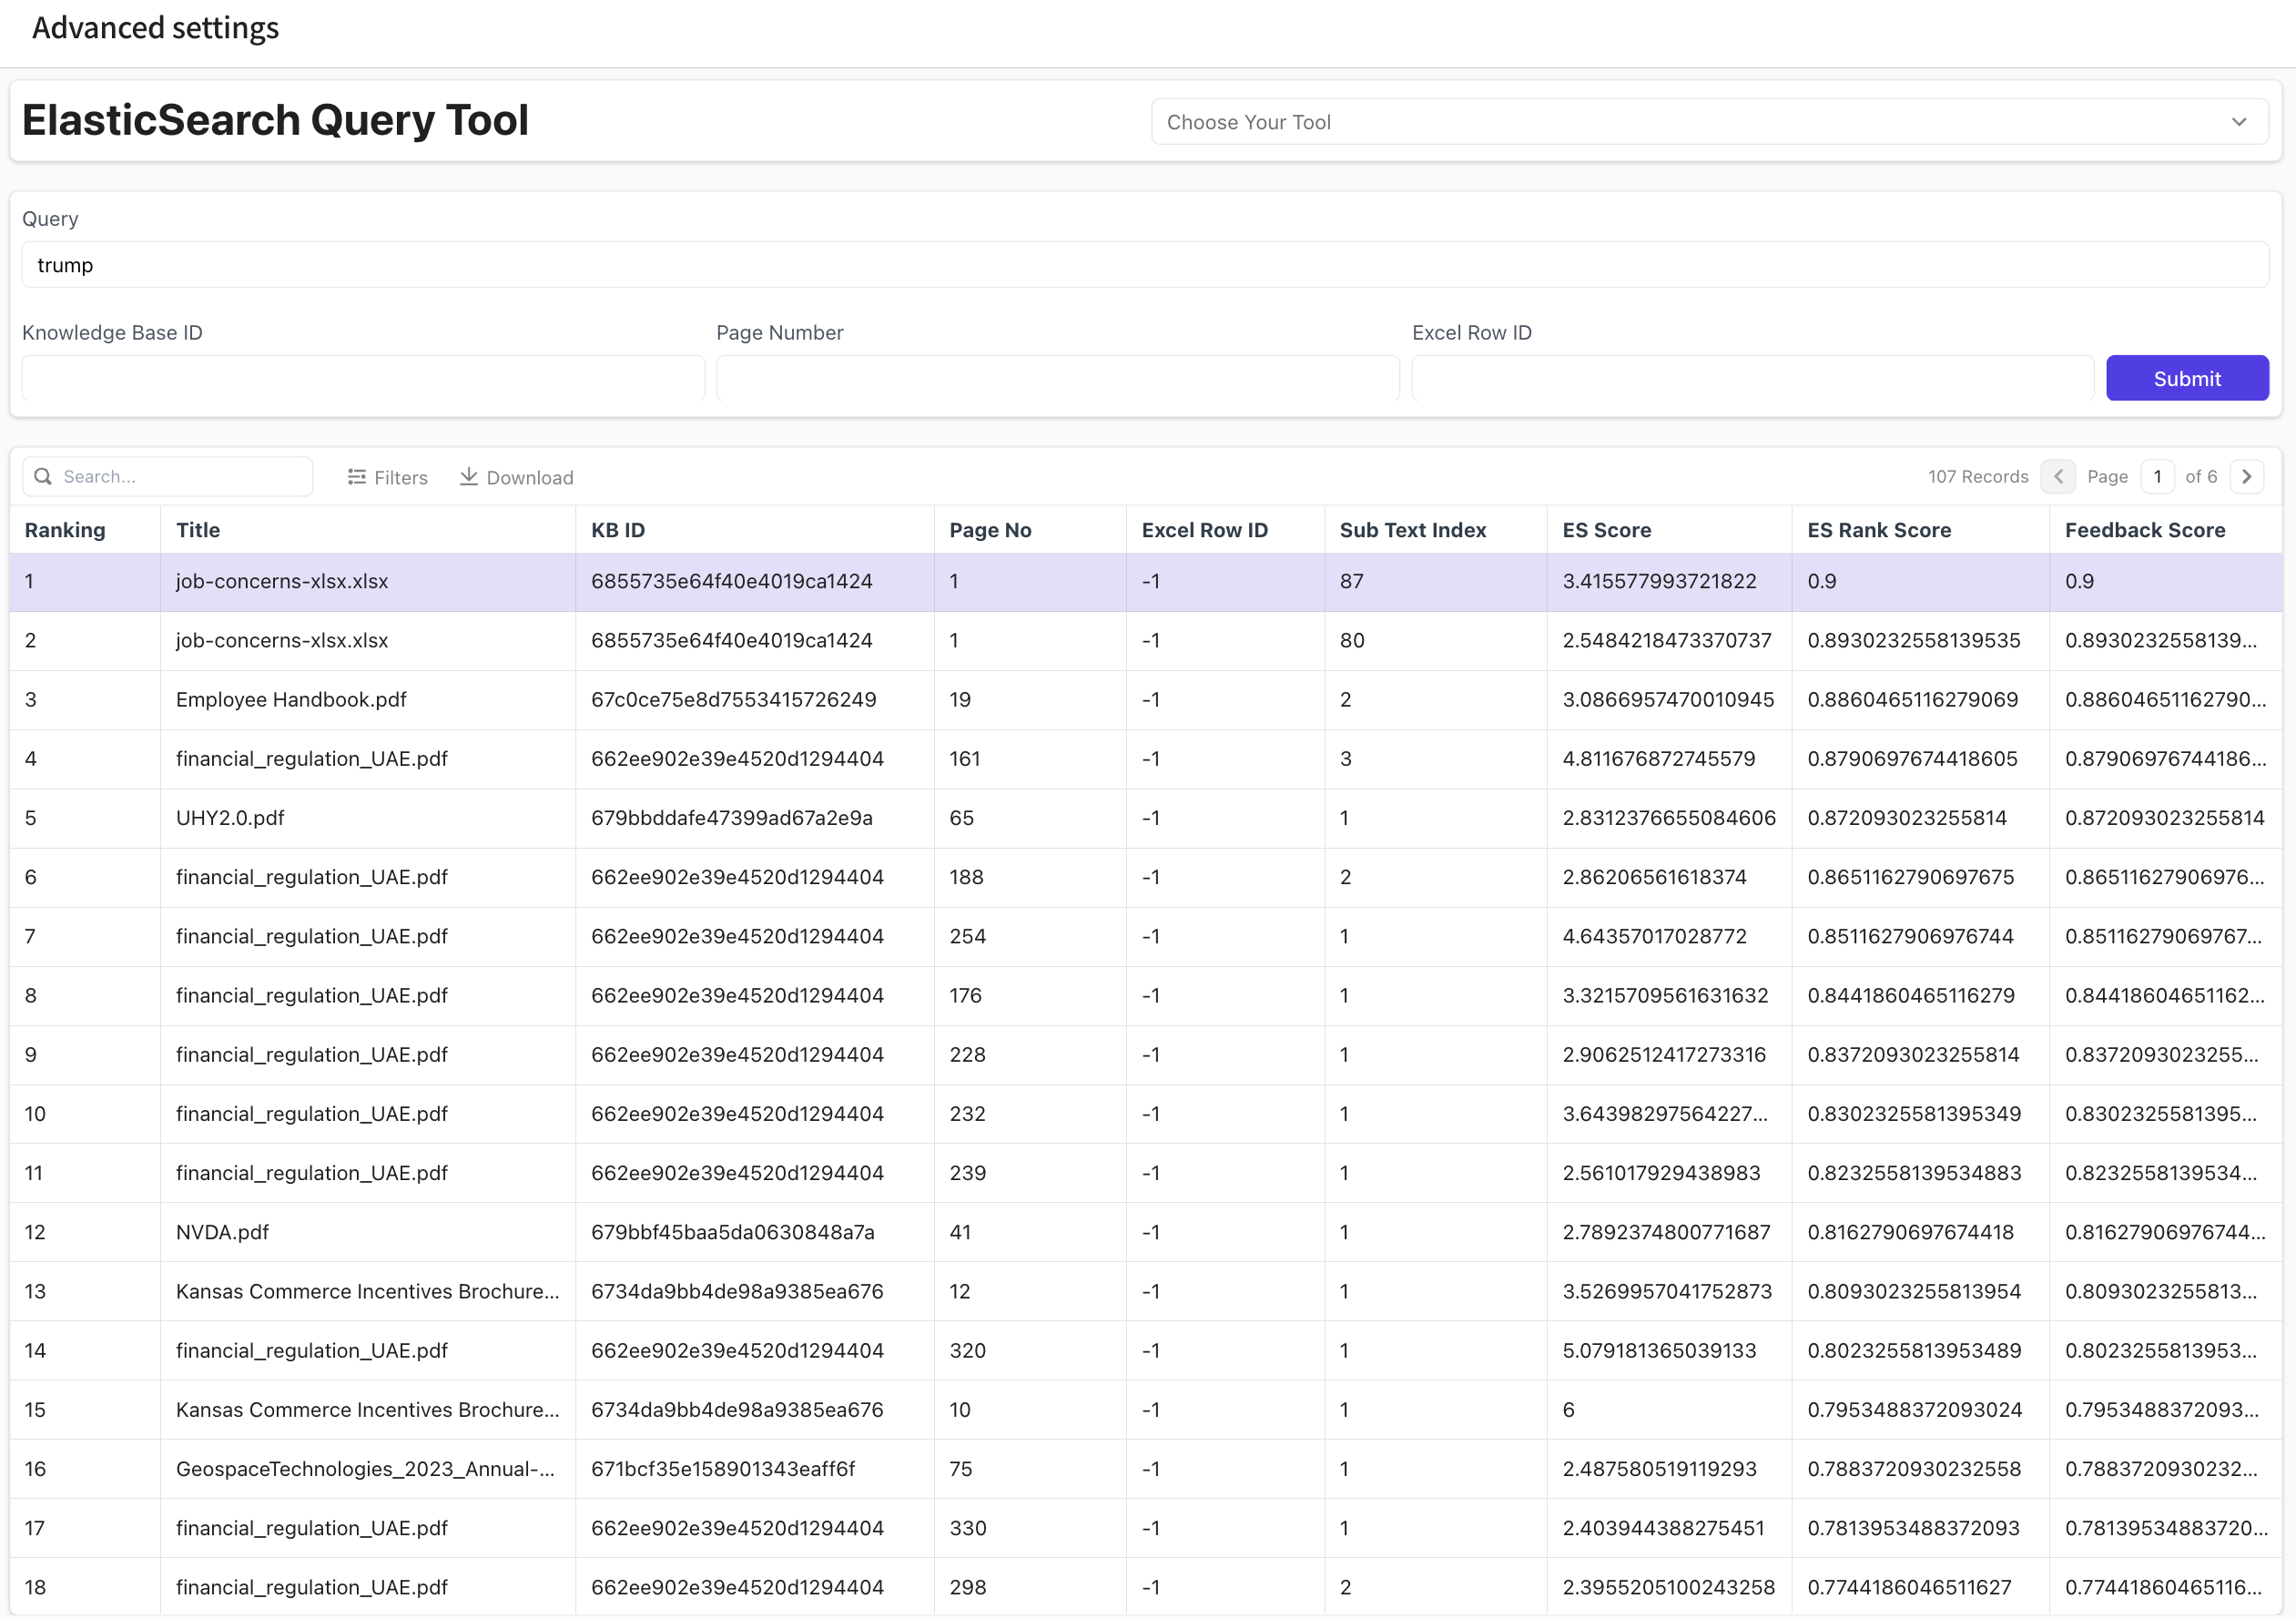Screen dimensions: 2296x1619
Task: Click the Page Number input field
Action: [1057, 378]
